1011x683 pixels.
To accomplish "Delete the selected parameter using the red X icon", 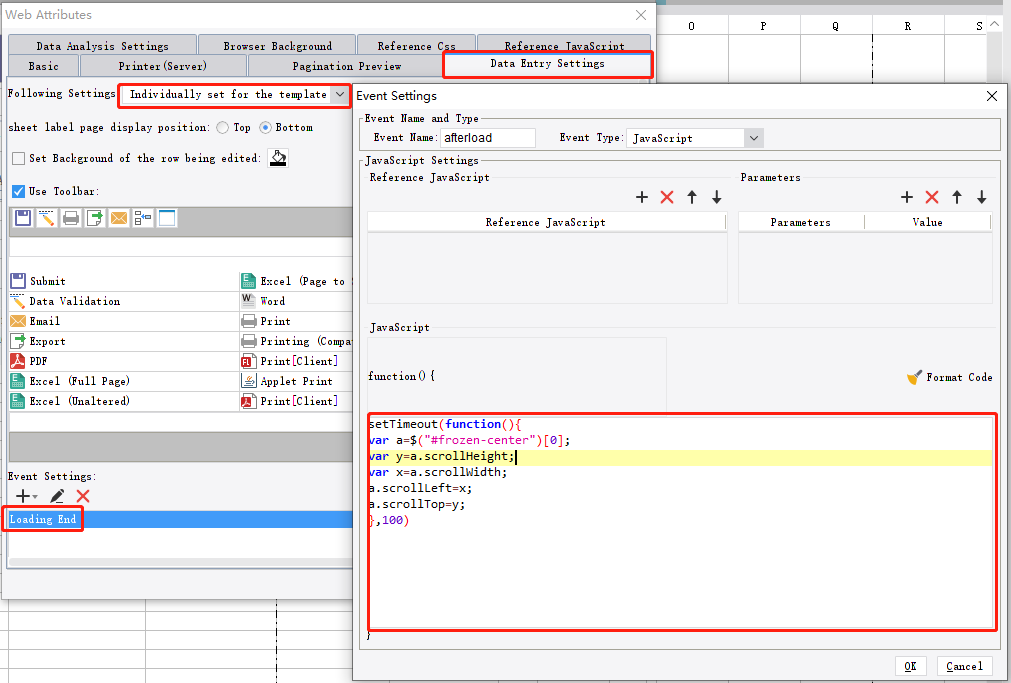I will [931, 197].
